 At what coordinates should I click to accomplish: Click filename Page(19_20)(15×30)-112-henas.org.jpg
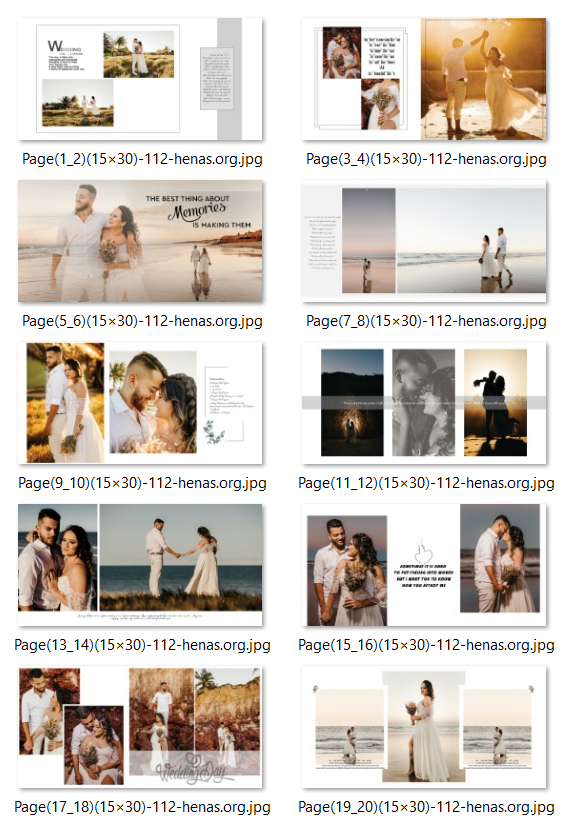pos(426,807)
